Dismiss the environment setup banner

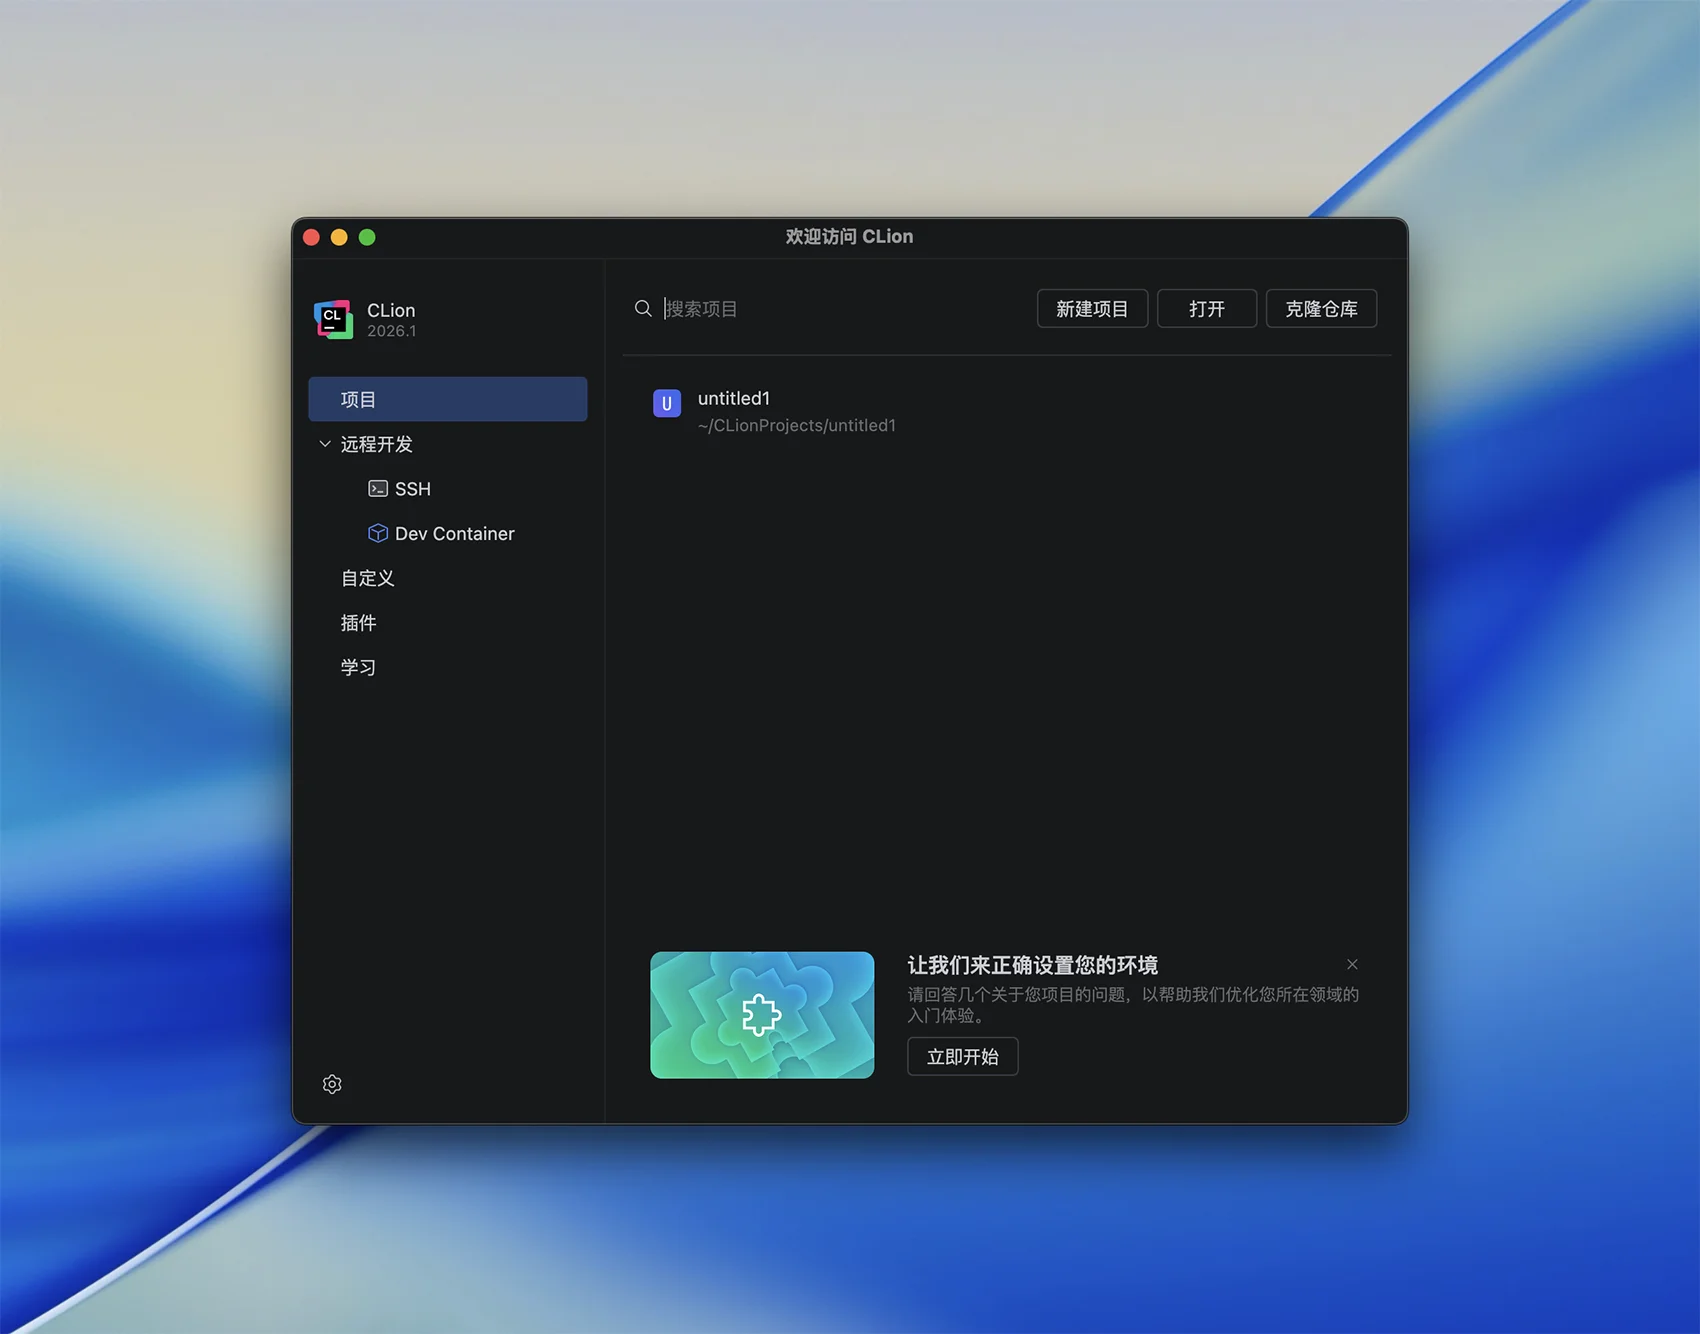click(x=1352, y=965)
